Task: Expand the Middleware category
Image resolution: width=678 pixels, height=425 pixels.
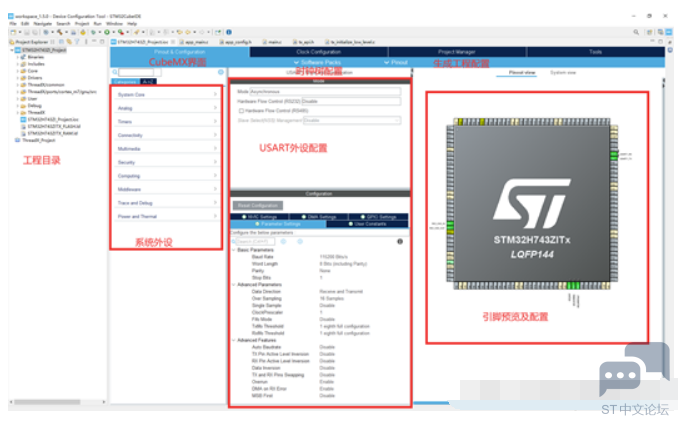Action: [x=167, y=189]
